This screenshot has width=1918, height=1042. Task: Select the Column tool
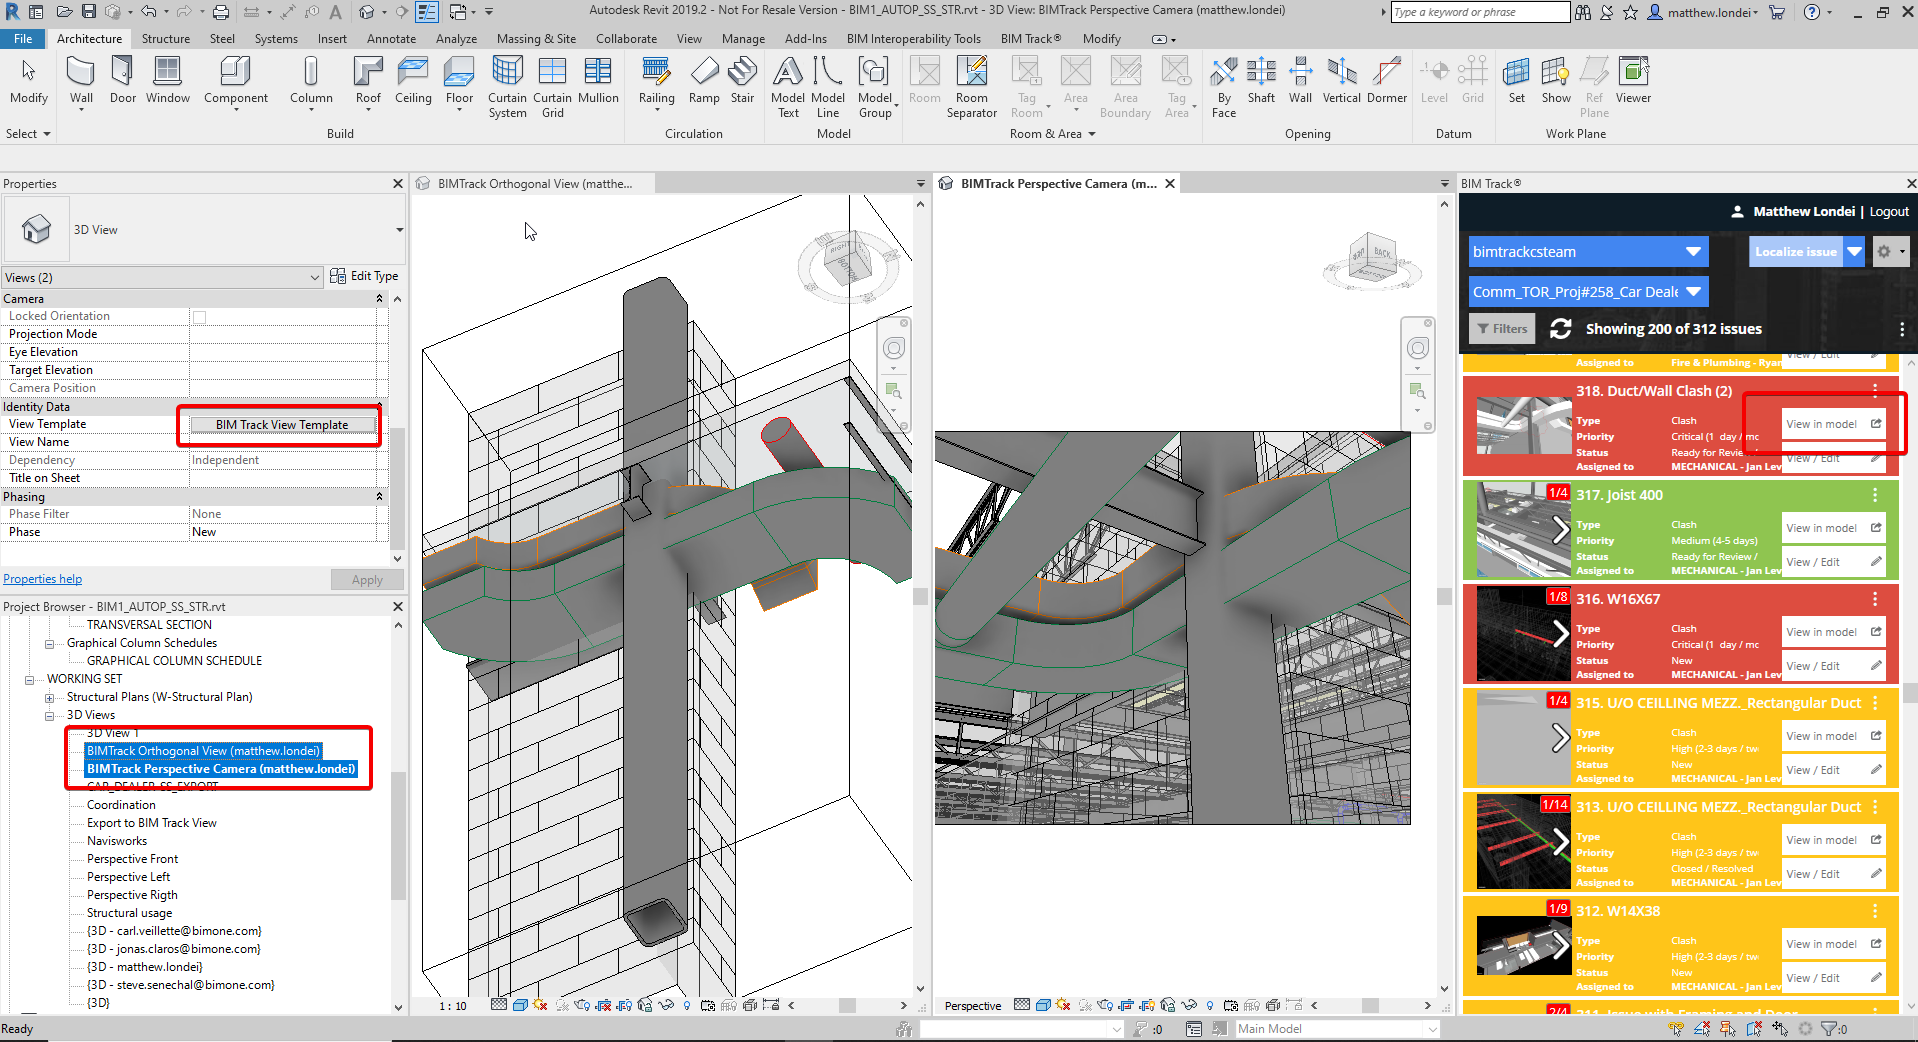(311, 80)
